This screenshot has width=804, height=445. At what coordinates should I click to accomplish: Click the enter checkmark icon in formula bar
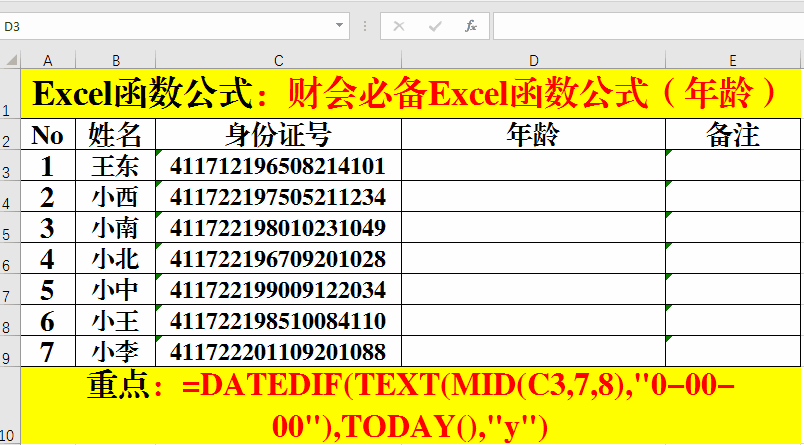(435, 27)
